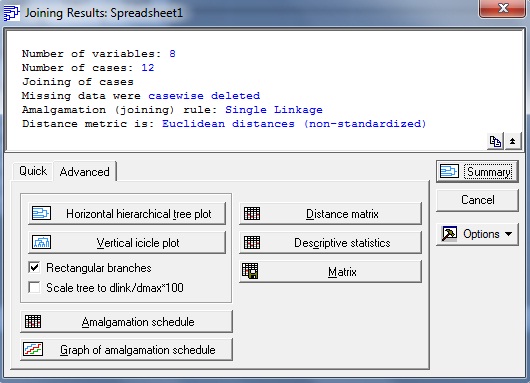Click the 'Joining of cases' line
The height and width of the screenshot is (383, 530).
(x=78, y=82)
